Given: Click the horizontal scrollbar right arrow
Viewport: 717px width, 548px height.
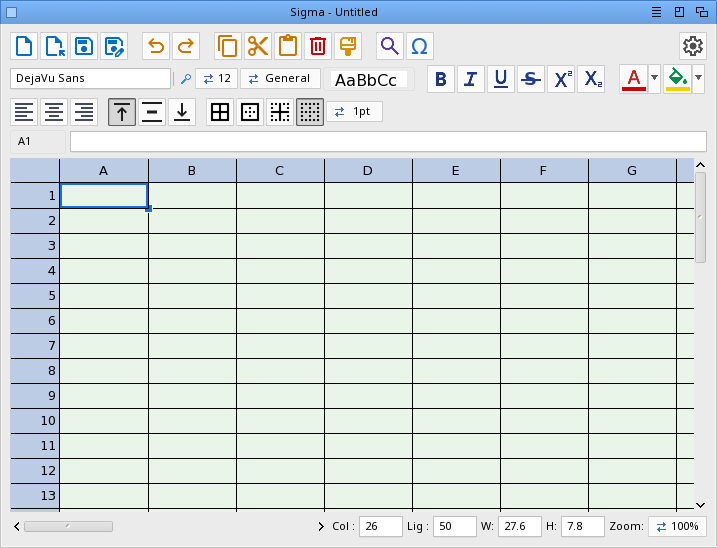Looking at the screenshot, I should point(321,527).
